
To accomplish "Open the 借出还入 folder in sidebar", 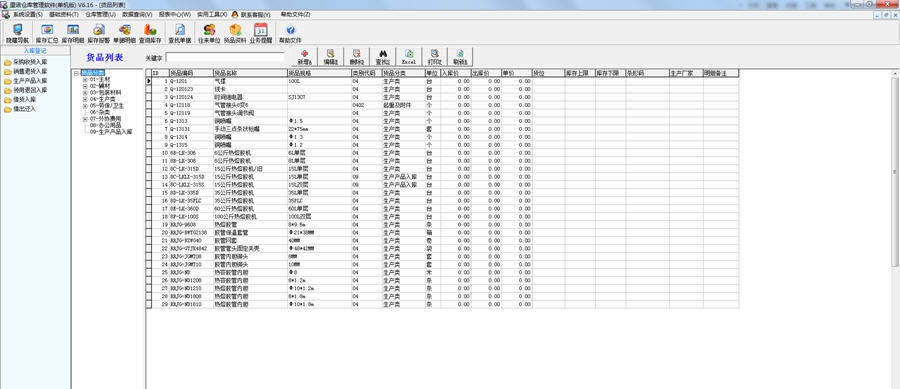I will 20,108.
